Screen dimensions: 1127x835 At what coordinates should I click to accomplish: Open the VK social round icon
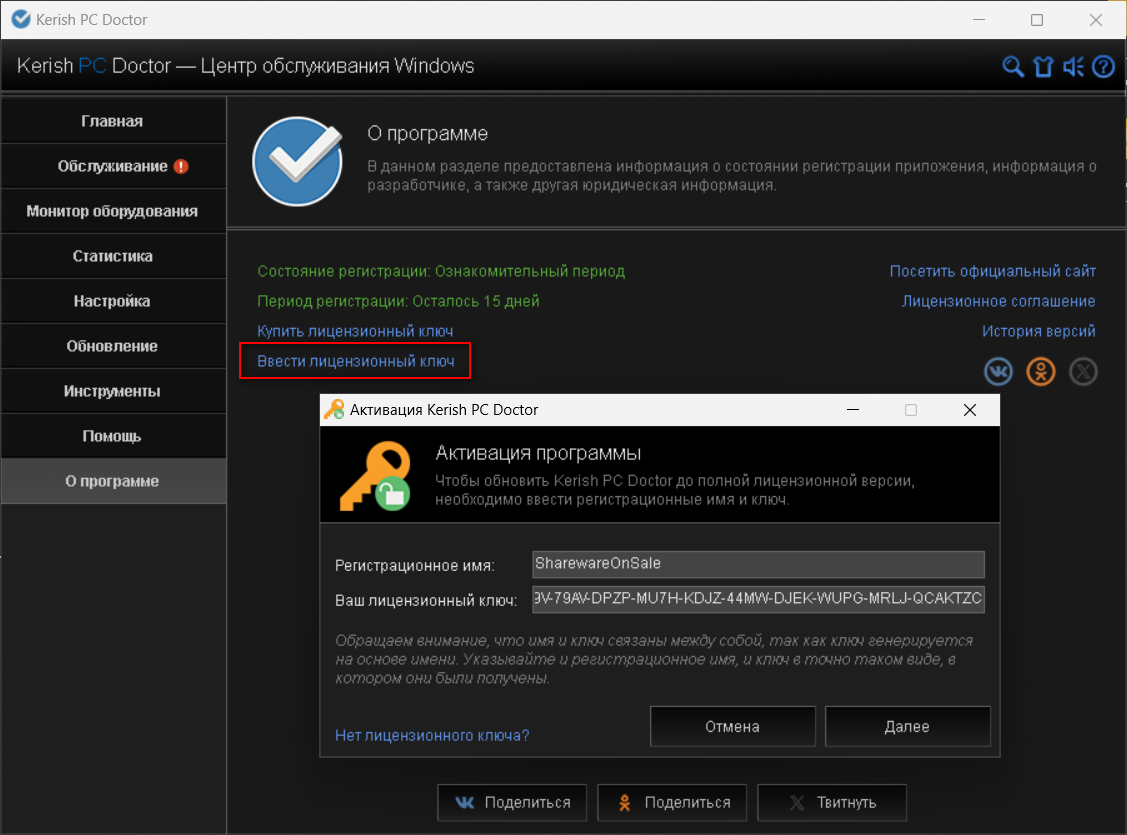[x=998, y=372]
